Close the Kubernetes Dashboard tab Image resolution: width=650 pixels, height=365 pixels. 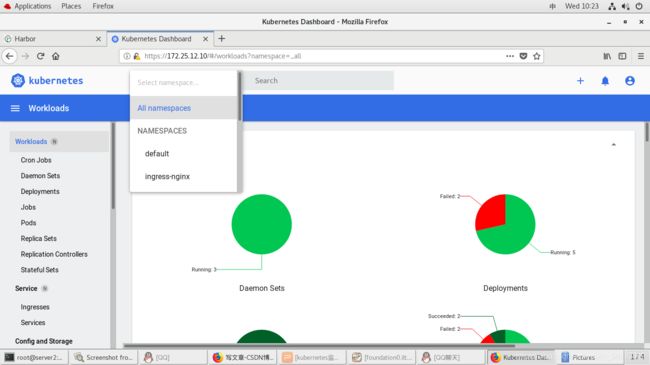tap(205, 39)
